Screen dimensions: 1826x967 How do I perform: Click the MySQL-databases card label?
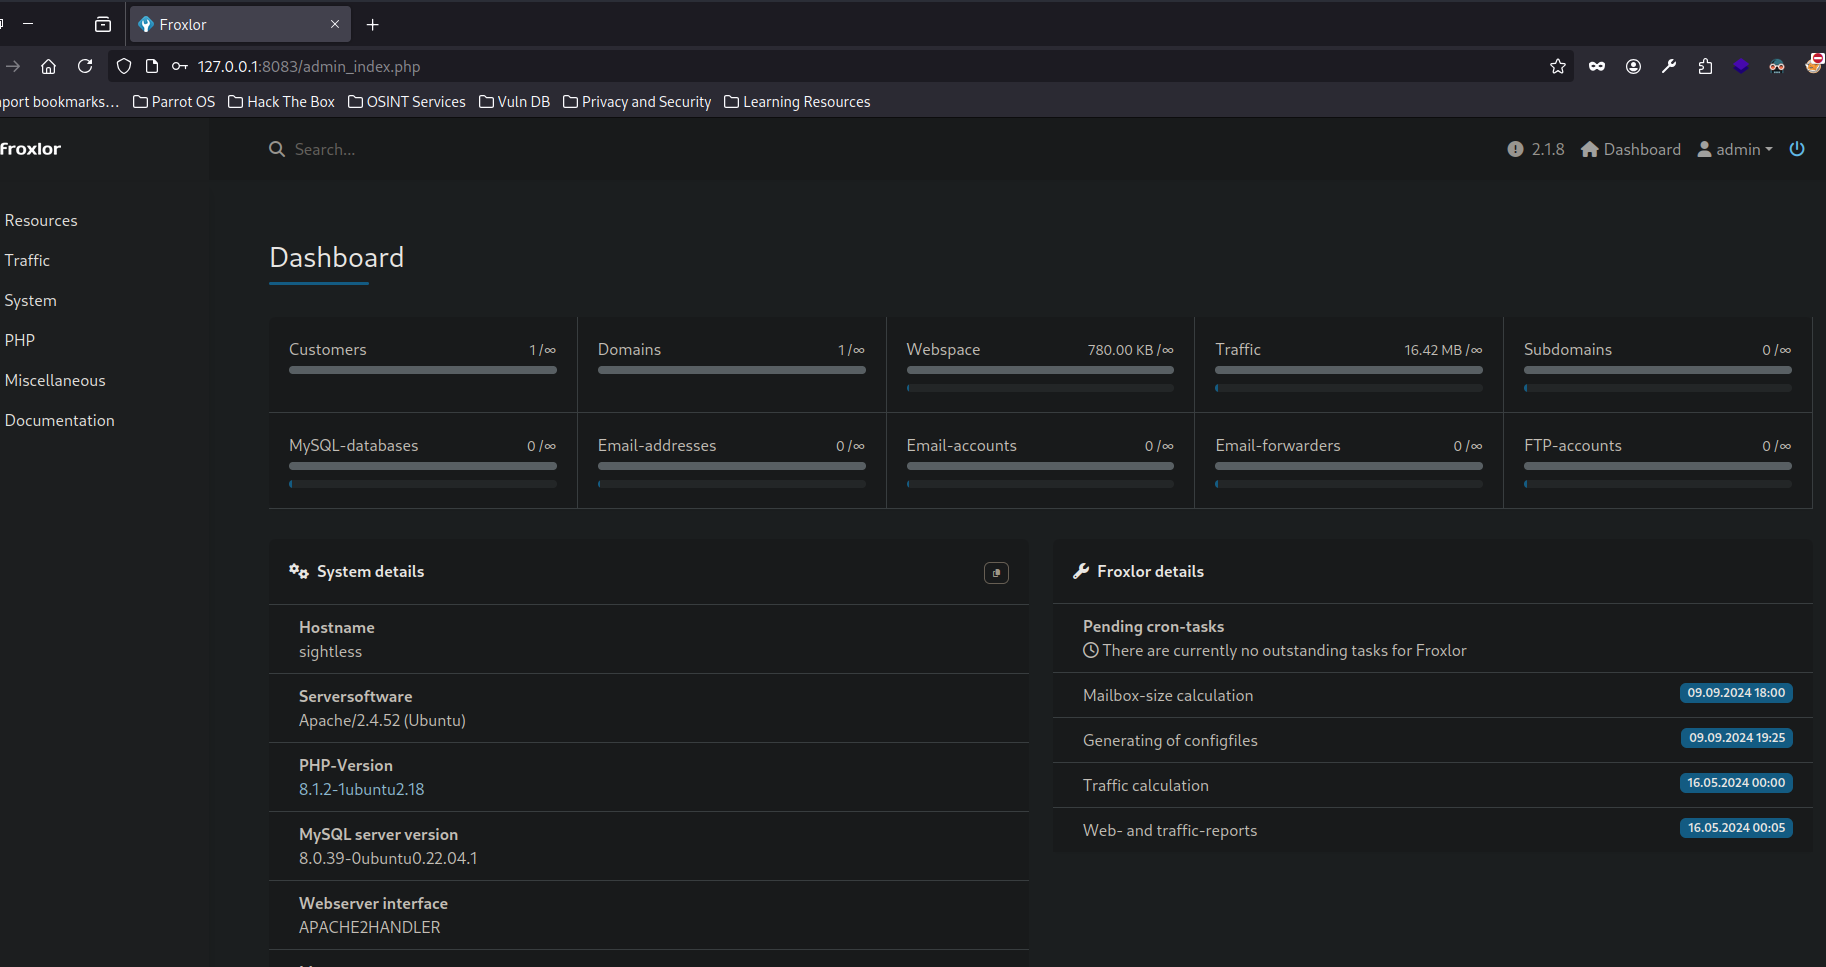(x=353, y=445)
